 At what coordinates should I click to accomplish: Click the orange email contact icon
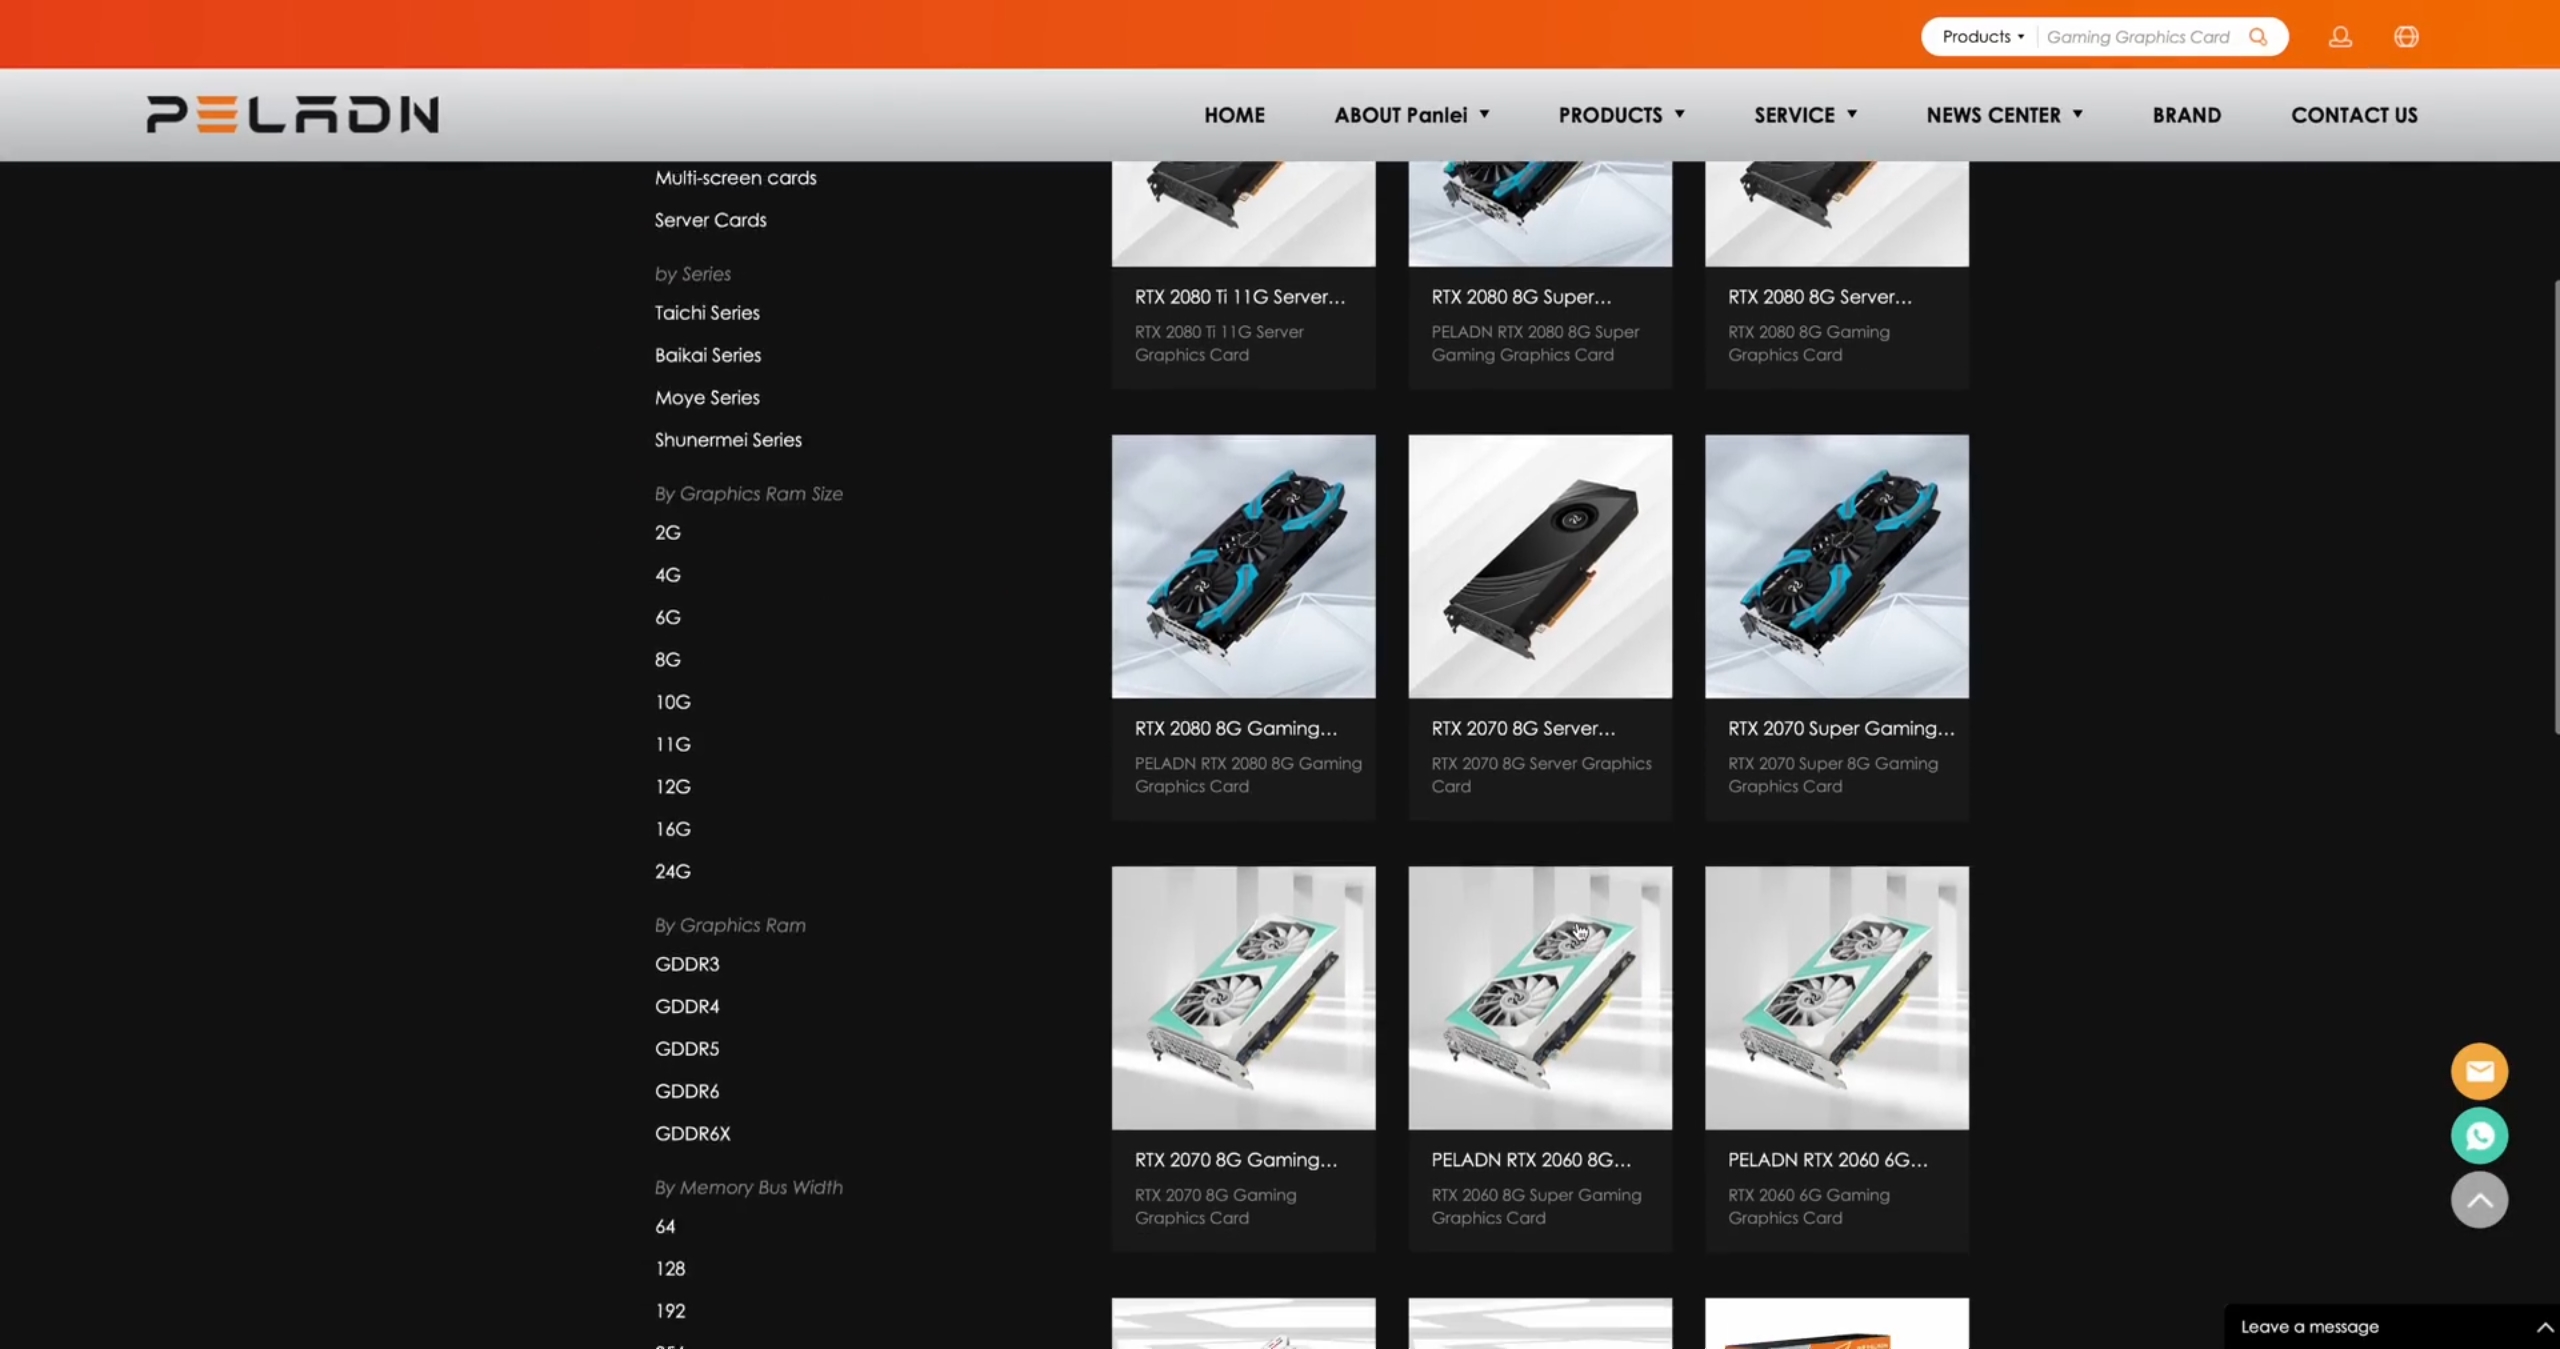(x=2478, y=1071)
